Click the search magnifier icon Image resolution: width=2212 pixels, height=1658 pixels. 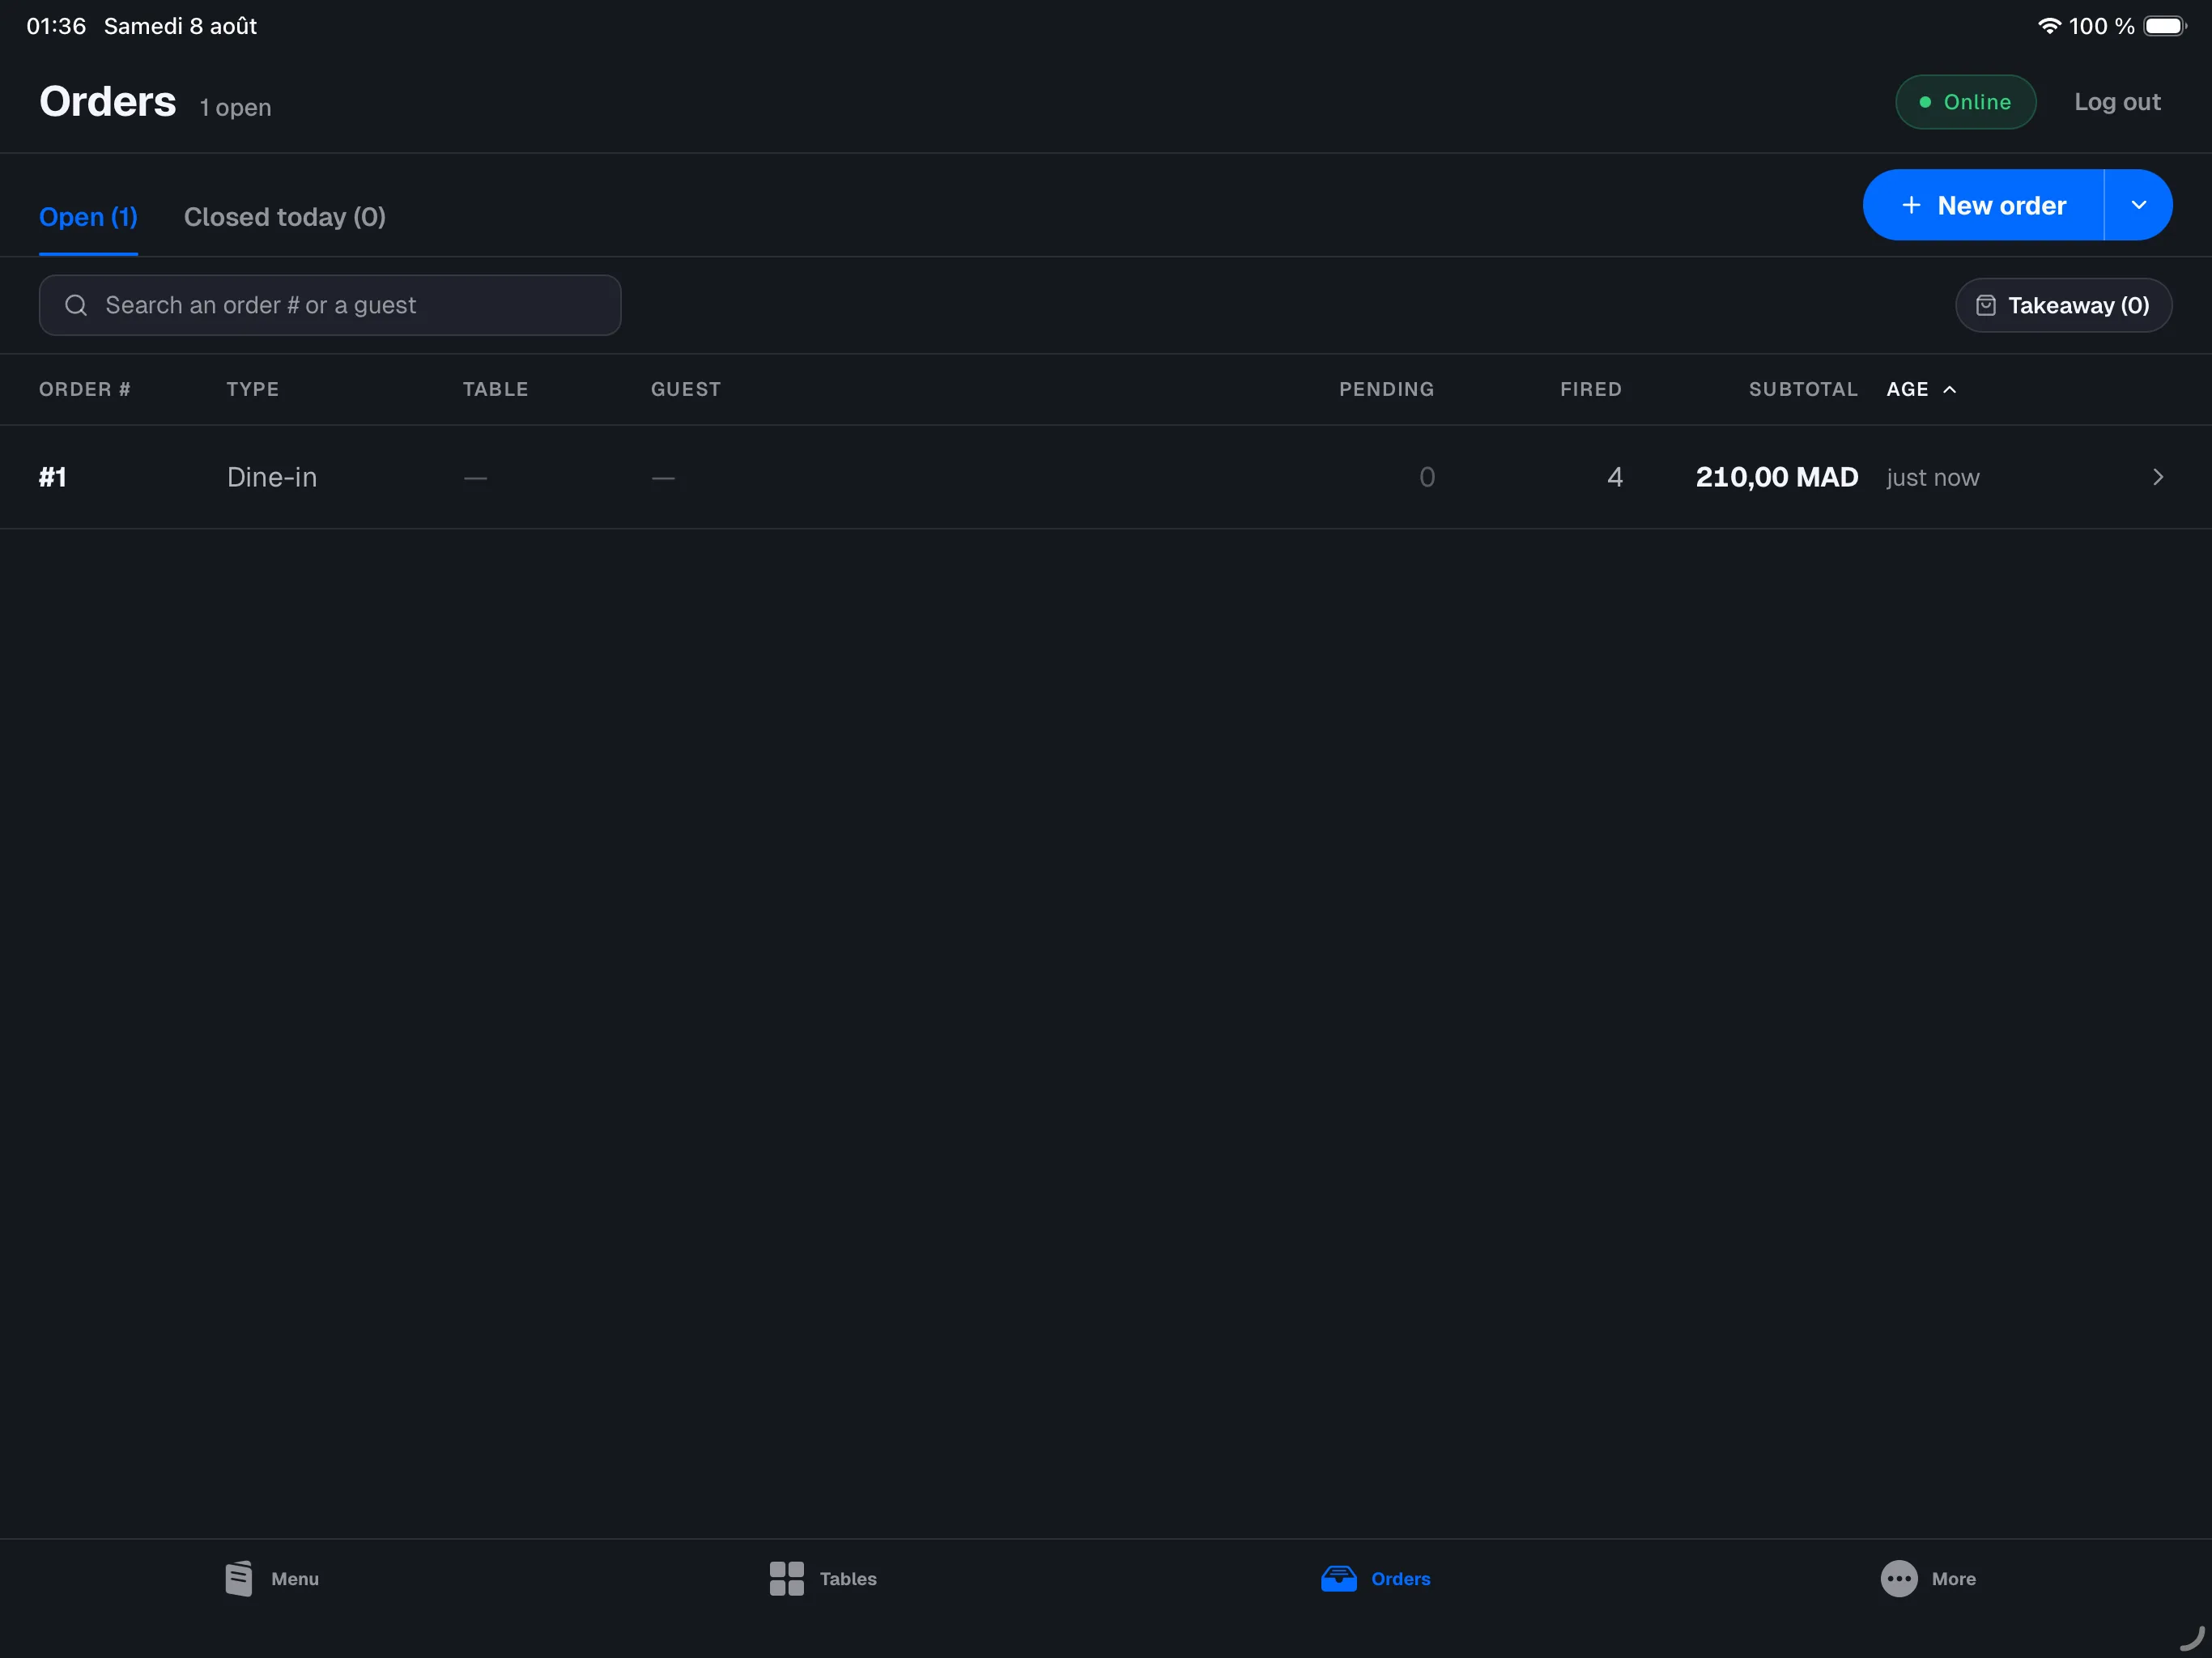click(x=76, y=305)
